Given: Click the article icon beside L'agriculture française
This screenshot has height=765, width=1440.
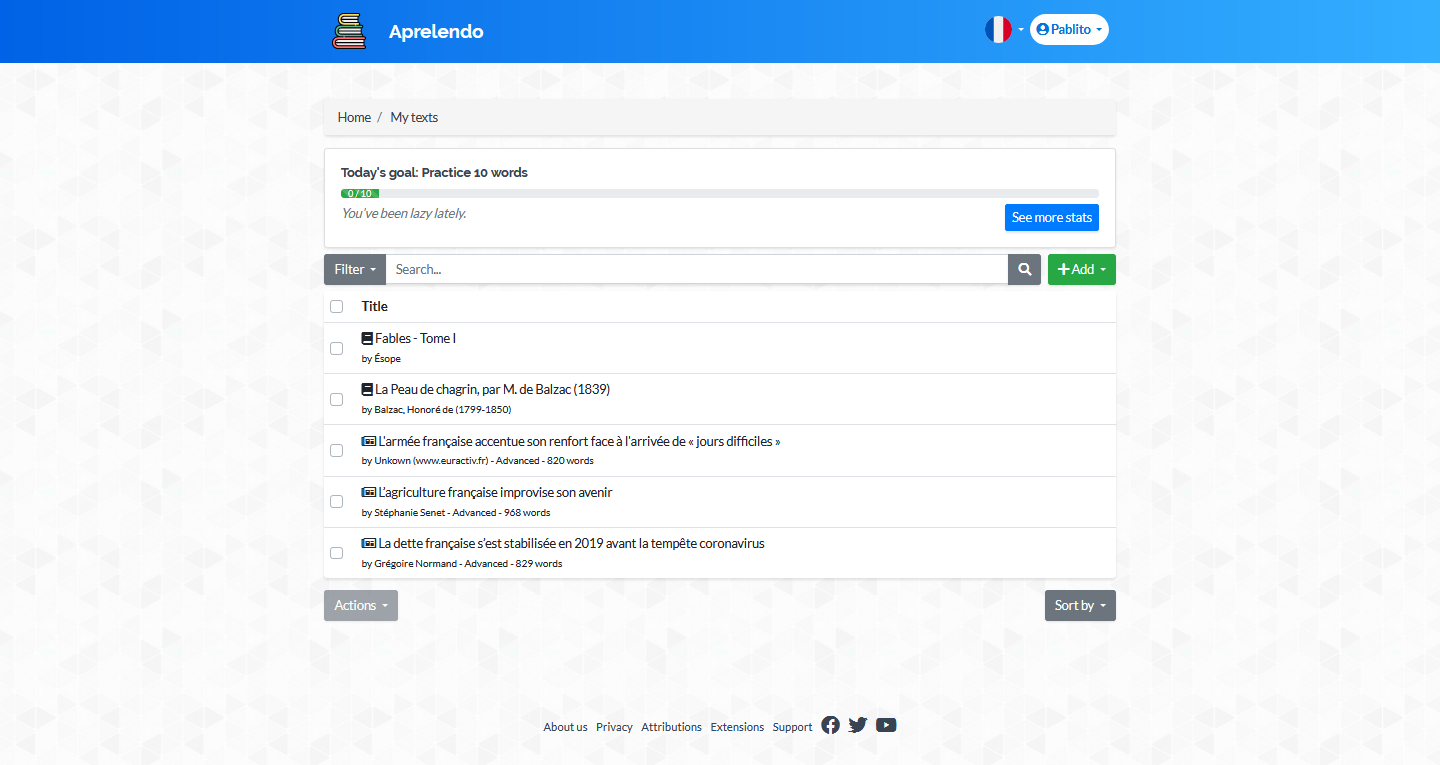Looking at the screenshot, I should (x=369, y=492).
